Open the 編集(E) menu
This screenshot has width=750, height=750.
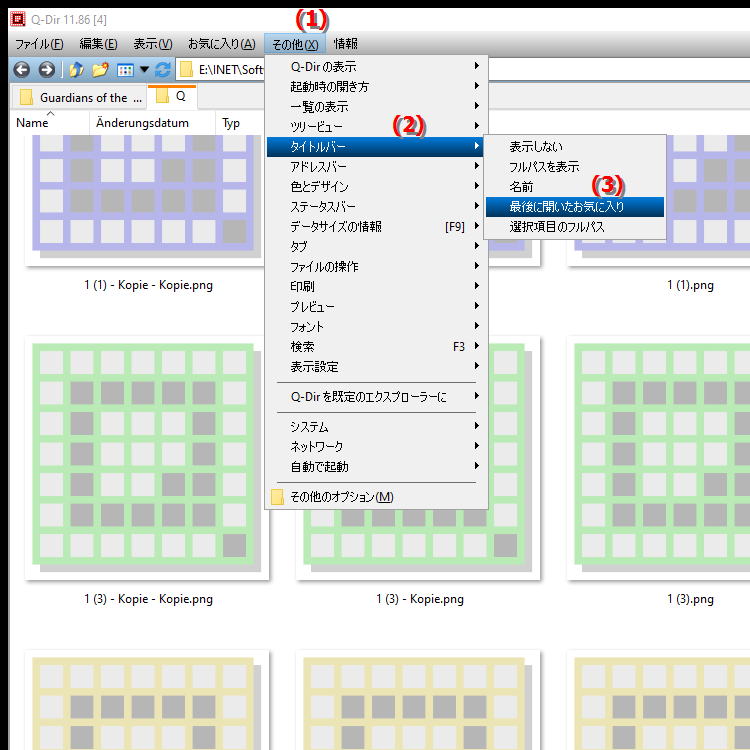point(98,44)
